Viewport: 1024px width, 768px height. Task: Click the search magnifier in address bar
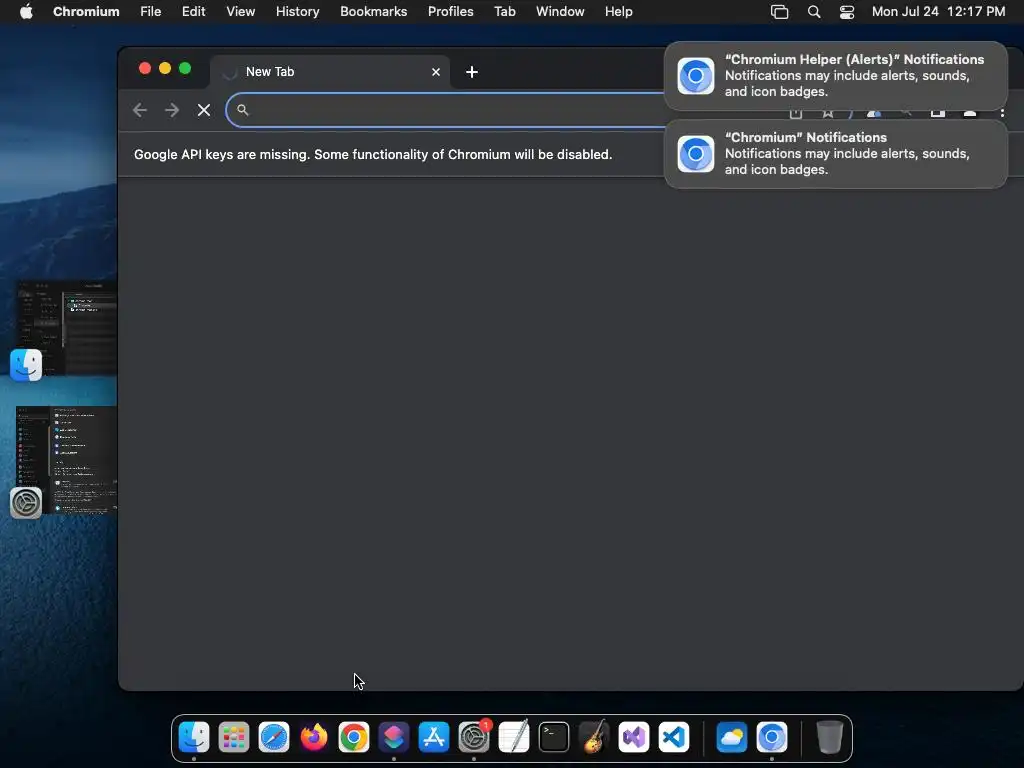tap(242, 110)
